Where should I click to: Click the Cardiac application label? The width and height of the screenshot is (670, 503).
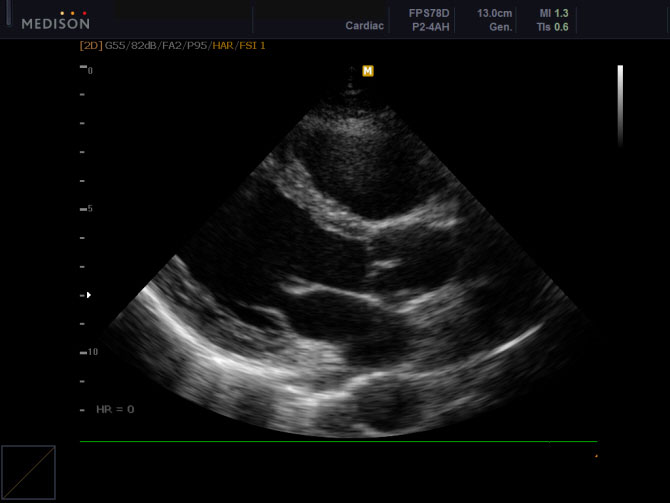coord(364,26)
